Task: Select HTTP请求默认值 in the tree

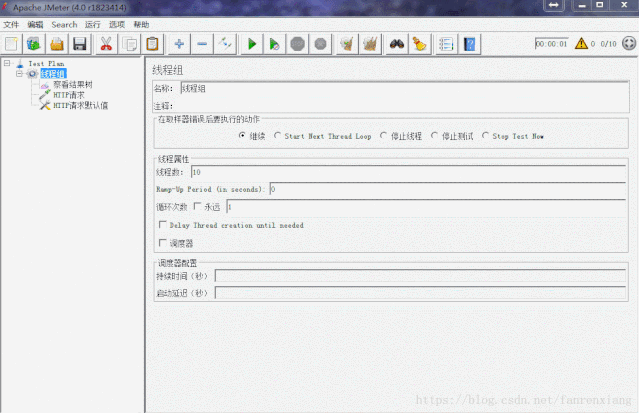Action: 80,105
